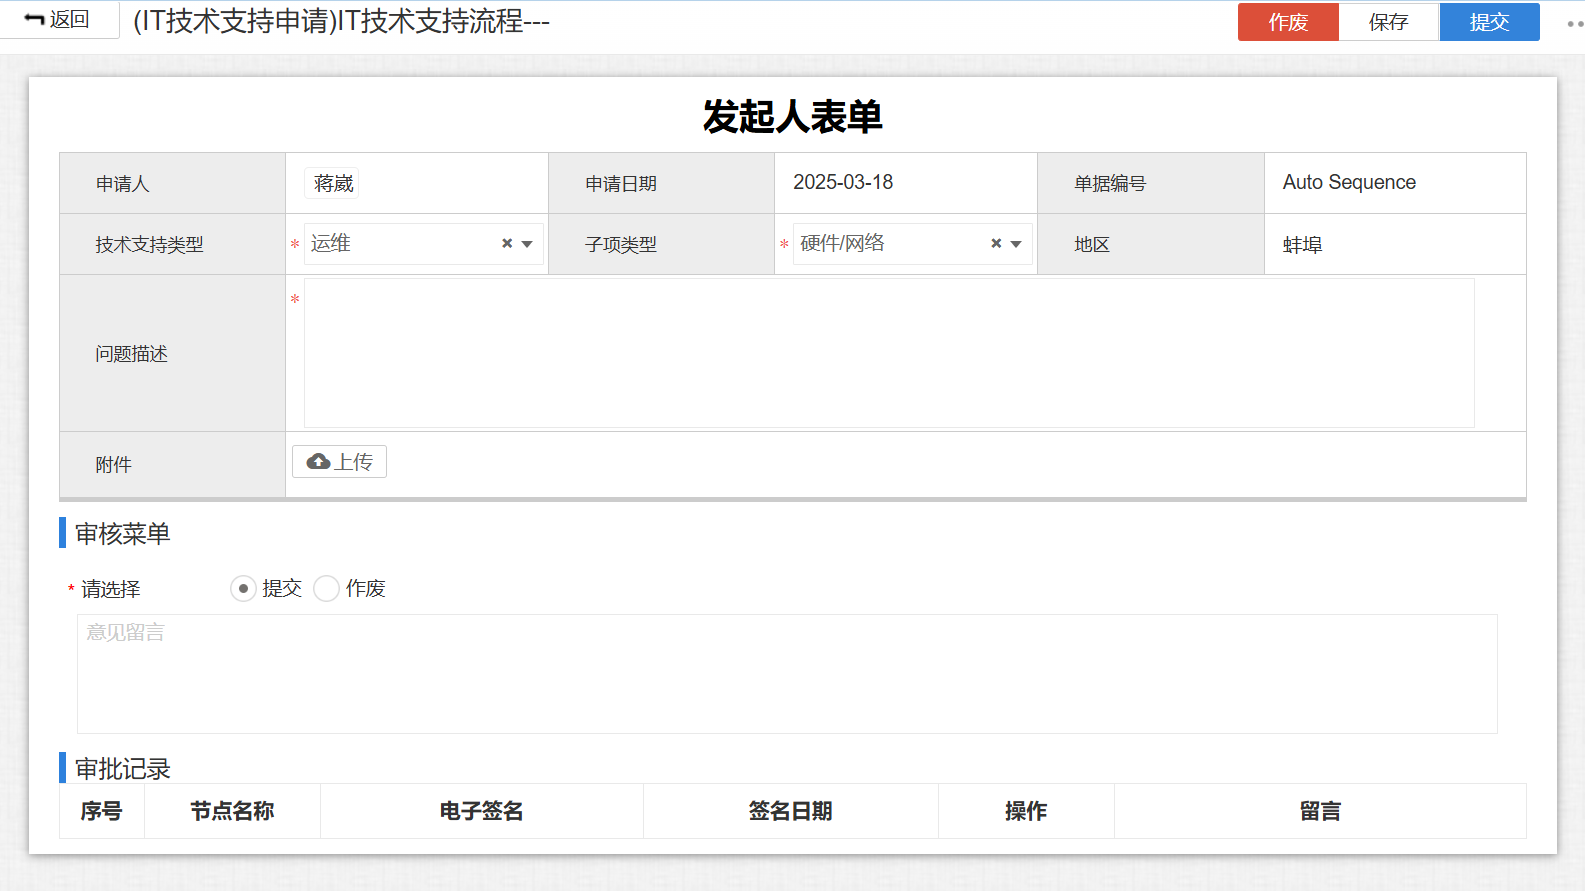The image size is (1585, 891).
Task: Select the 提交 radio option
Action: click(x=243, y=589)
